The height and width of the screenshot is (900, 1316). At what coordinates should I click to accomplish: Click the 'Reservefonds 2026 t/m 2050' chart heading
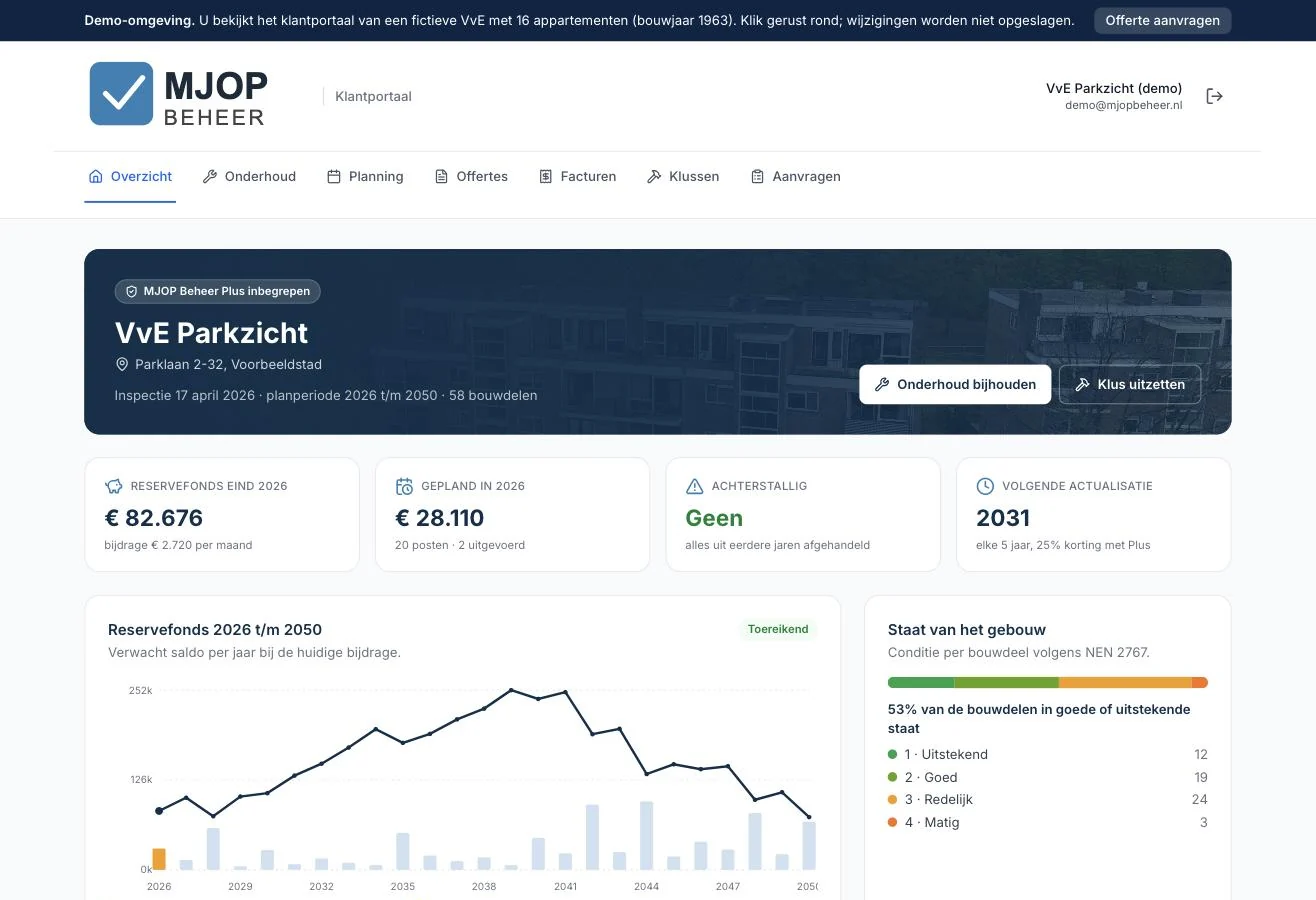click(x=215, y=629)
